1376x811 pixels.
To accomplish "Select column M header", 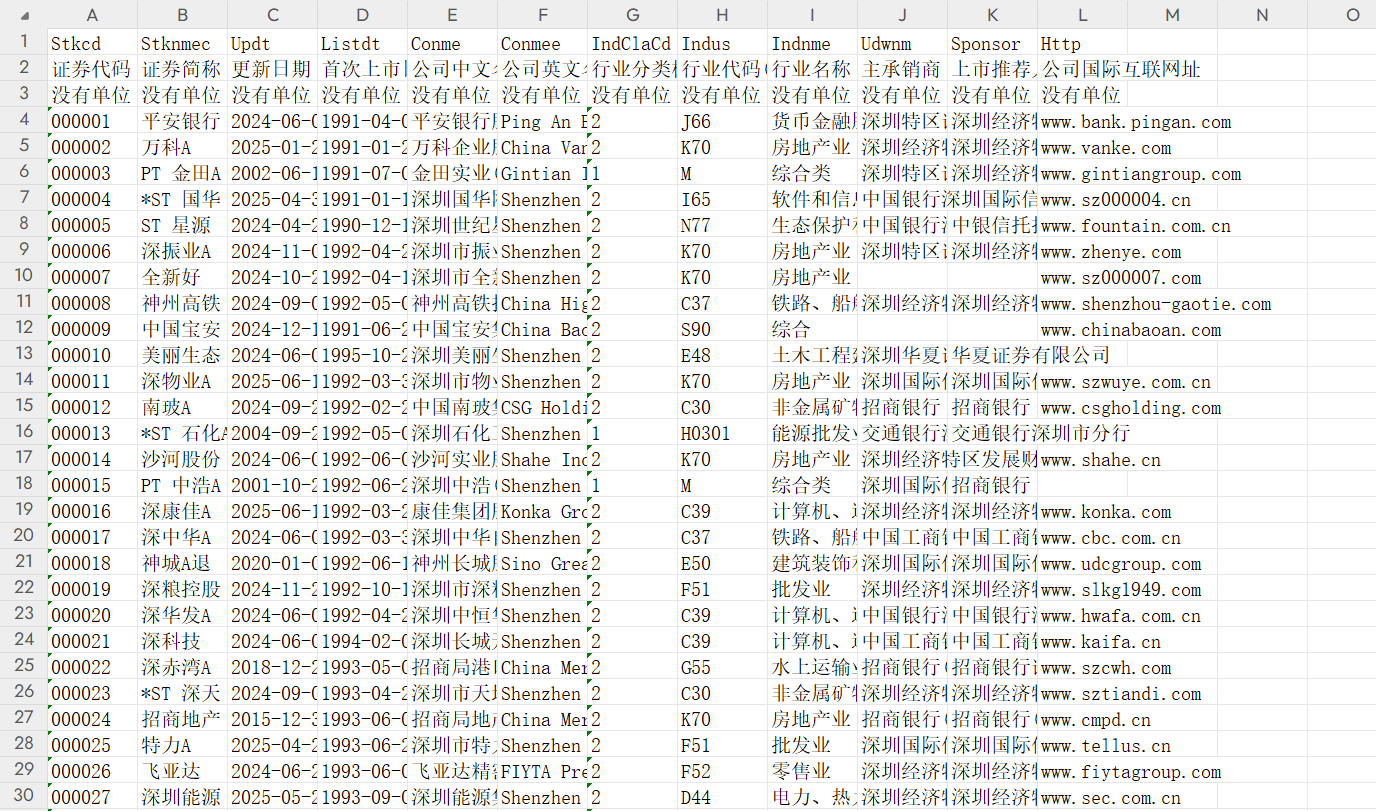I will (1173, 15).
